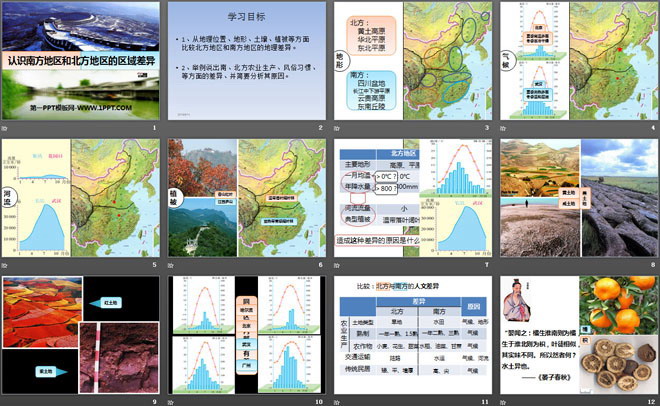Click animation star icon under slide 11
The height and width of the screenshot is (406, 660).
click(x=337, y=402)
